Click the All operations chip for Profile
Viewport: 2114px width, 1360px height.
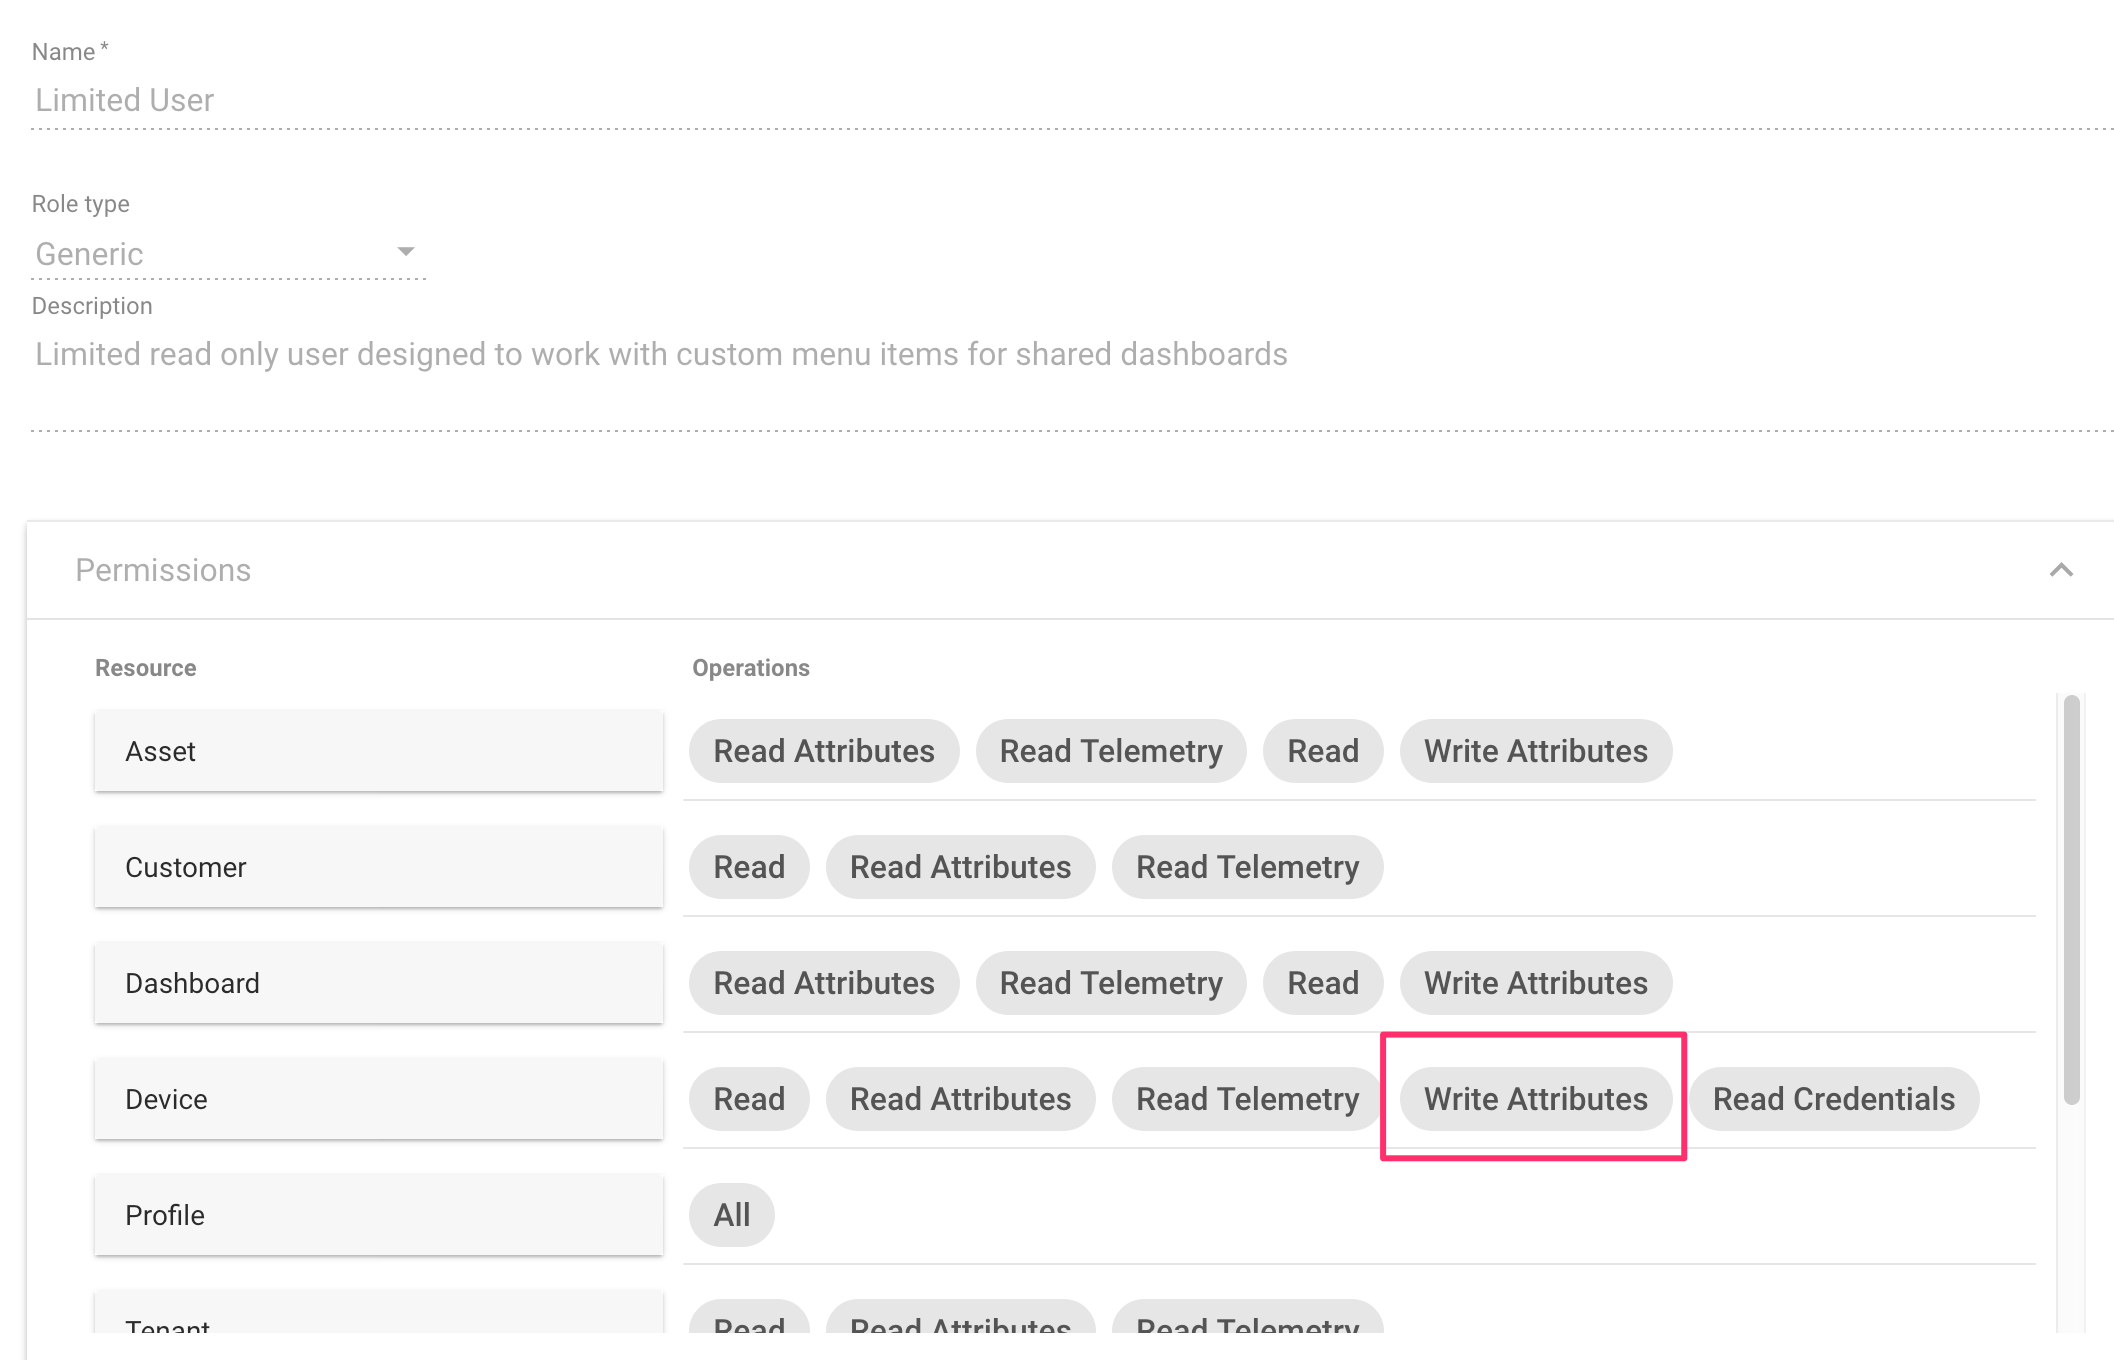(x=731, y=1215)
